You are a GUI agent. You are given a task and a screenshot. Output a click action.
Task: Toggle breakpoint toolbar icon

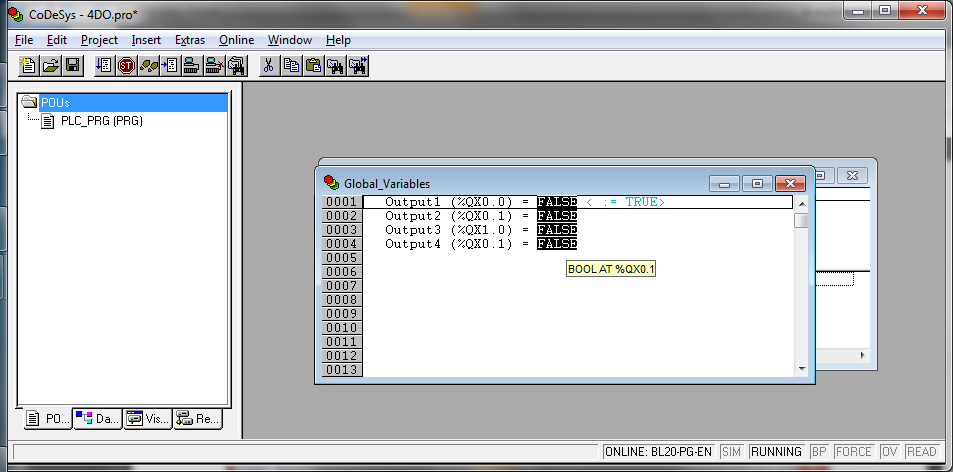[x=170, y=66]
